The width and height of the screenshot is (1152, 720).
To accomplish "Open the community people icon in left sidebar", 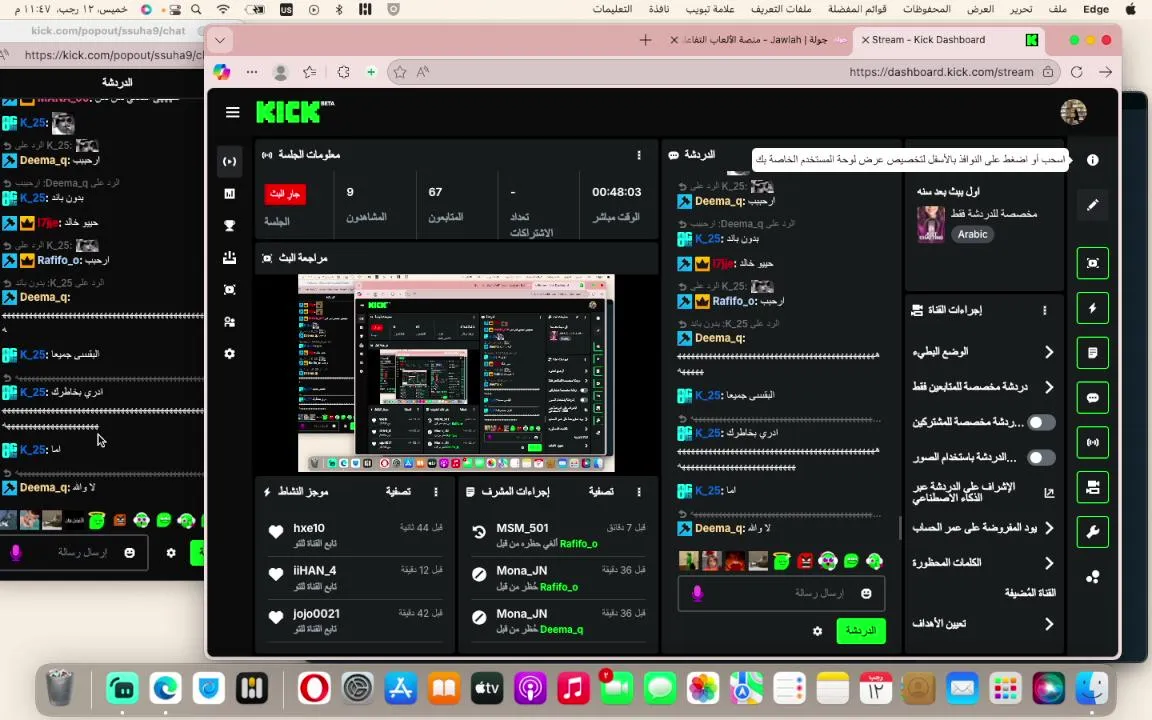I will coord(229,322).
